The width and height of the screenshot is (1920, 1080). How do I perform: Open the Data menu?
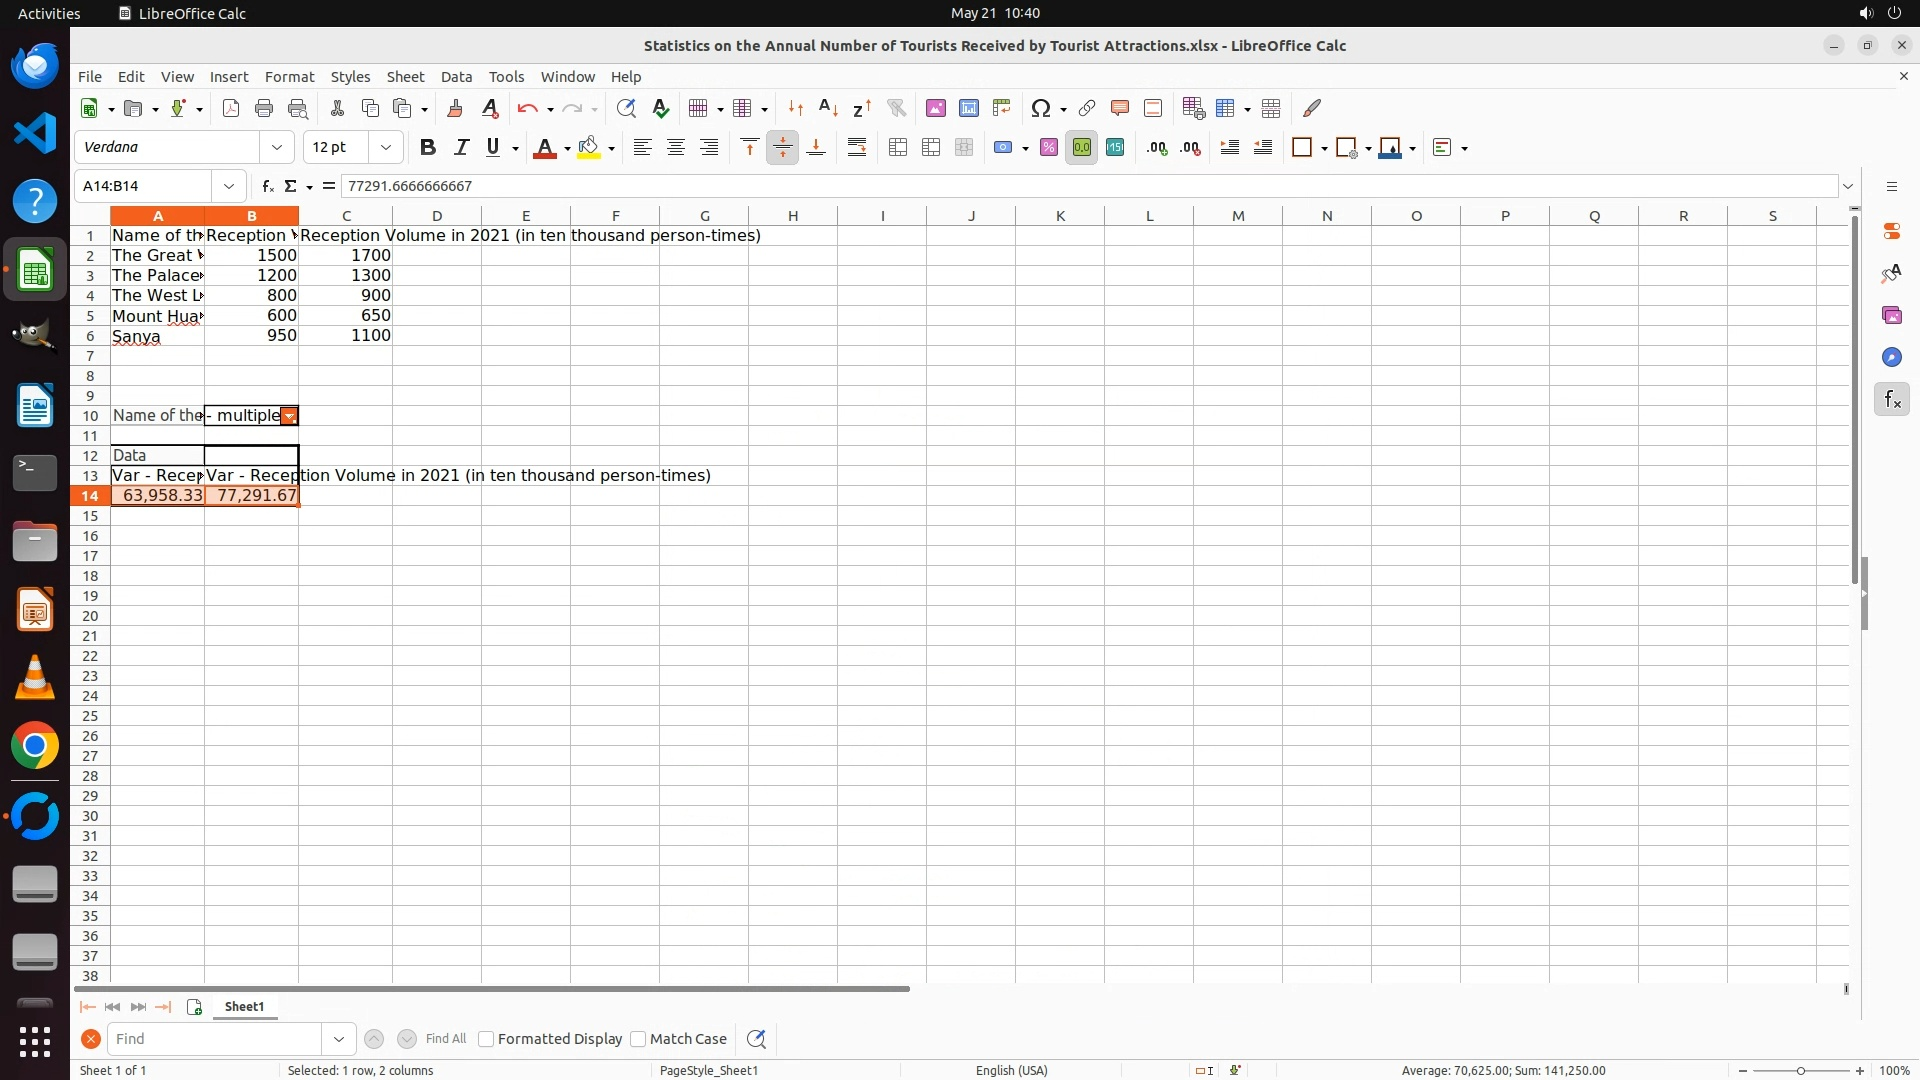[x=456, y=77]
